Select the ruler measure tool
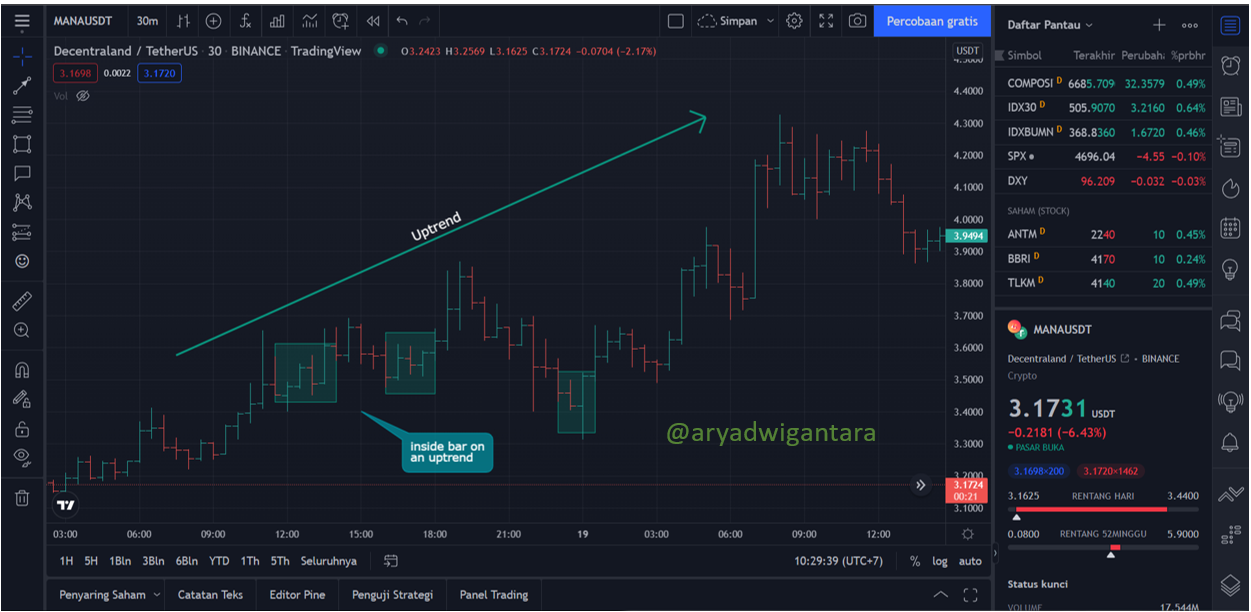This screenshot has width=1251, height=612. pyautogui.click(x=22, y=300)
